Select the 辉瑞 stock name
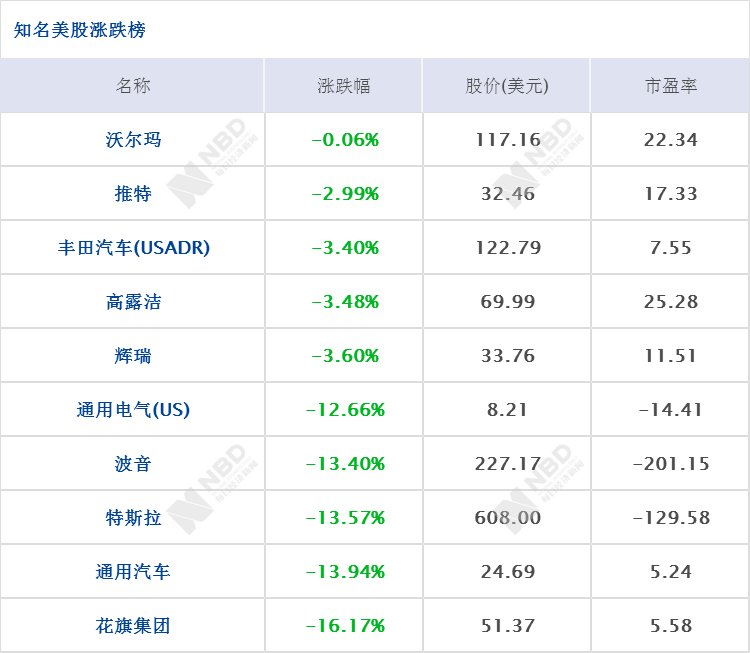Screen dimensions: 750x653 [x=133, y=356]
